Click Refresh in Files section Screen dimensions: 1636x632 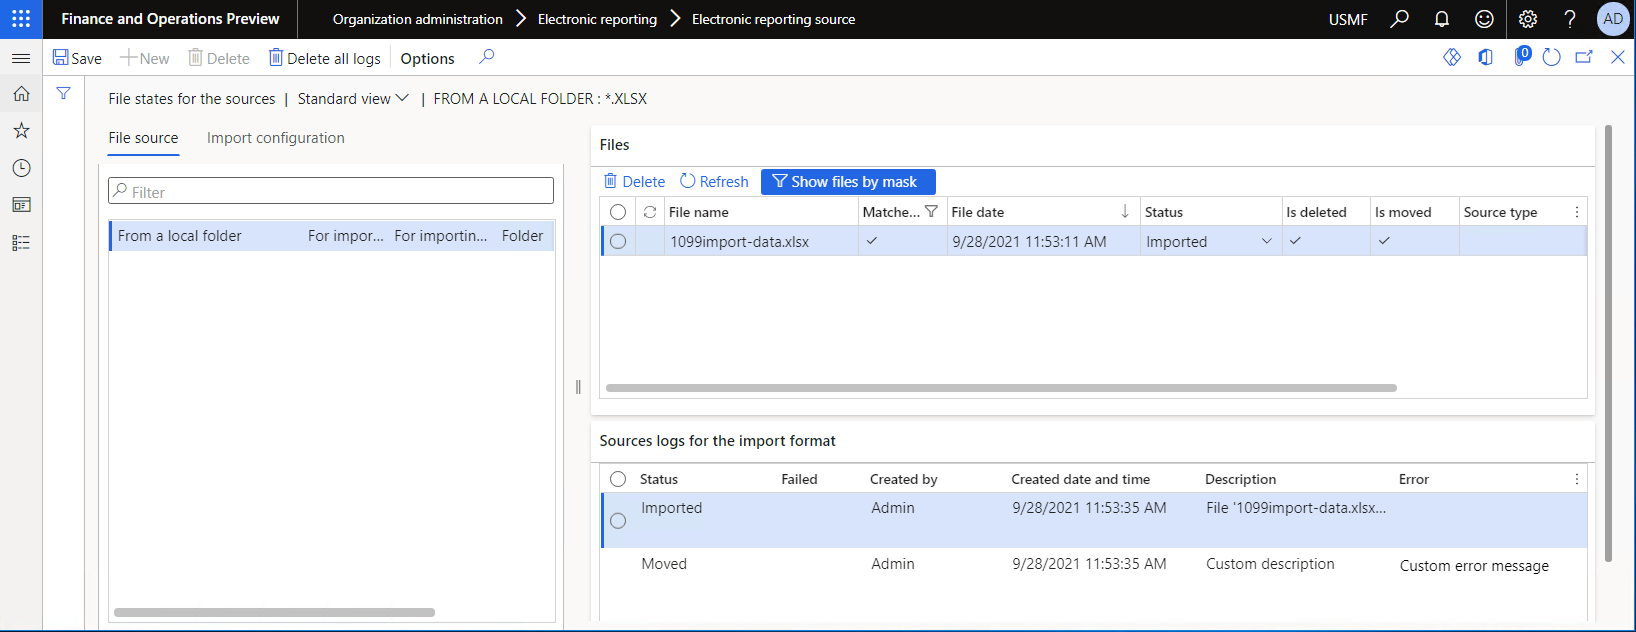pyautogui.click(x=714, y=181)
